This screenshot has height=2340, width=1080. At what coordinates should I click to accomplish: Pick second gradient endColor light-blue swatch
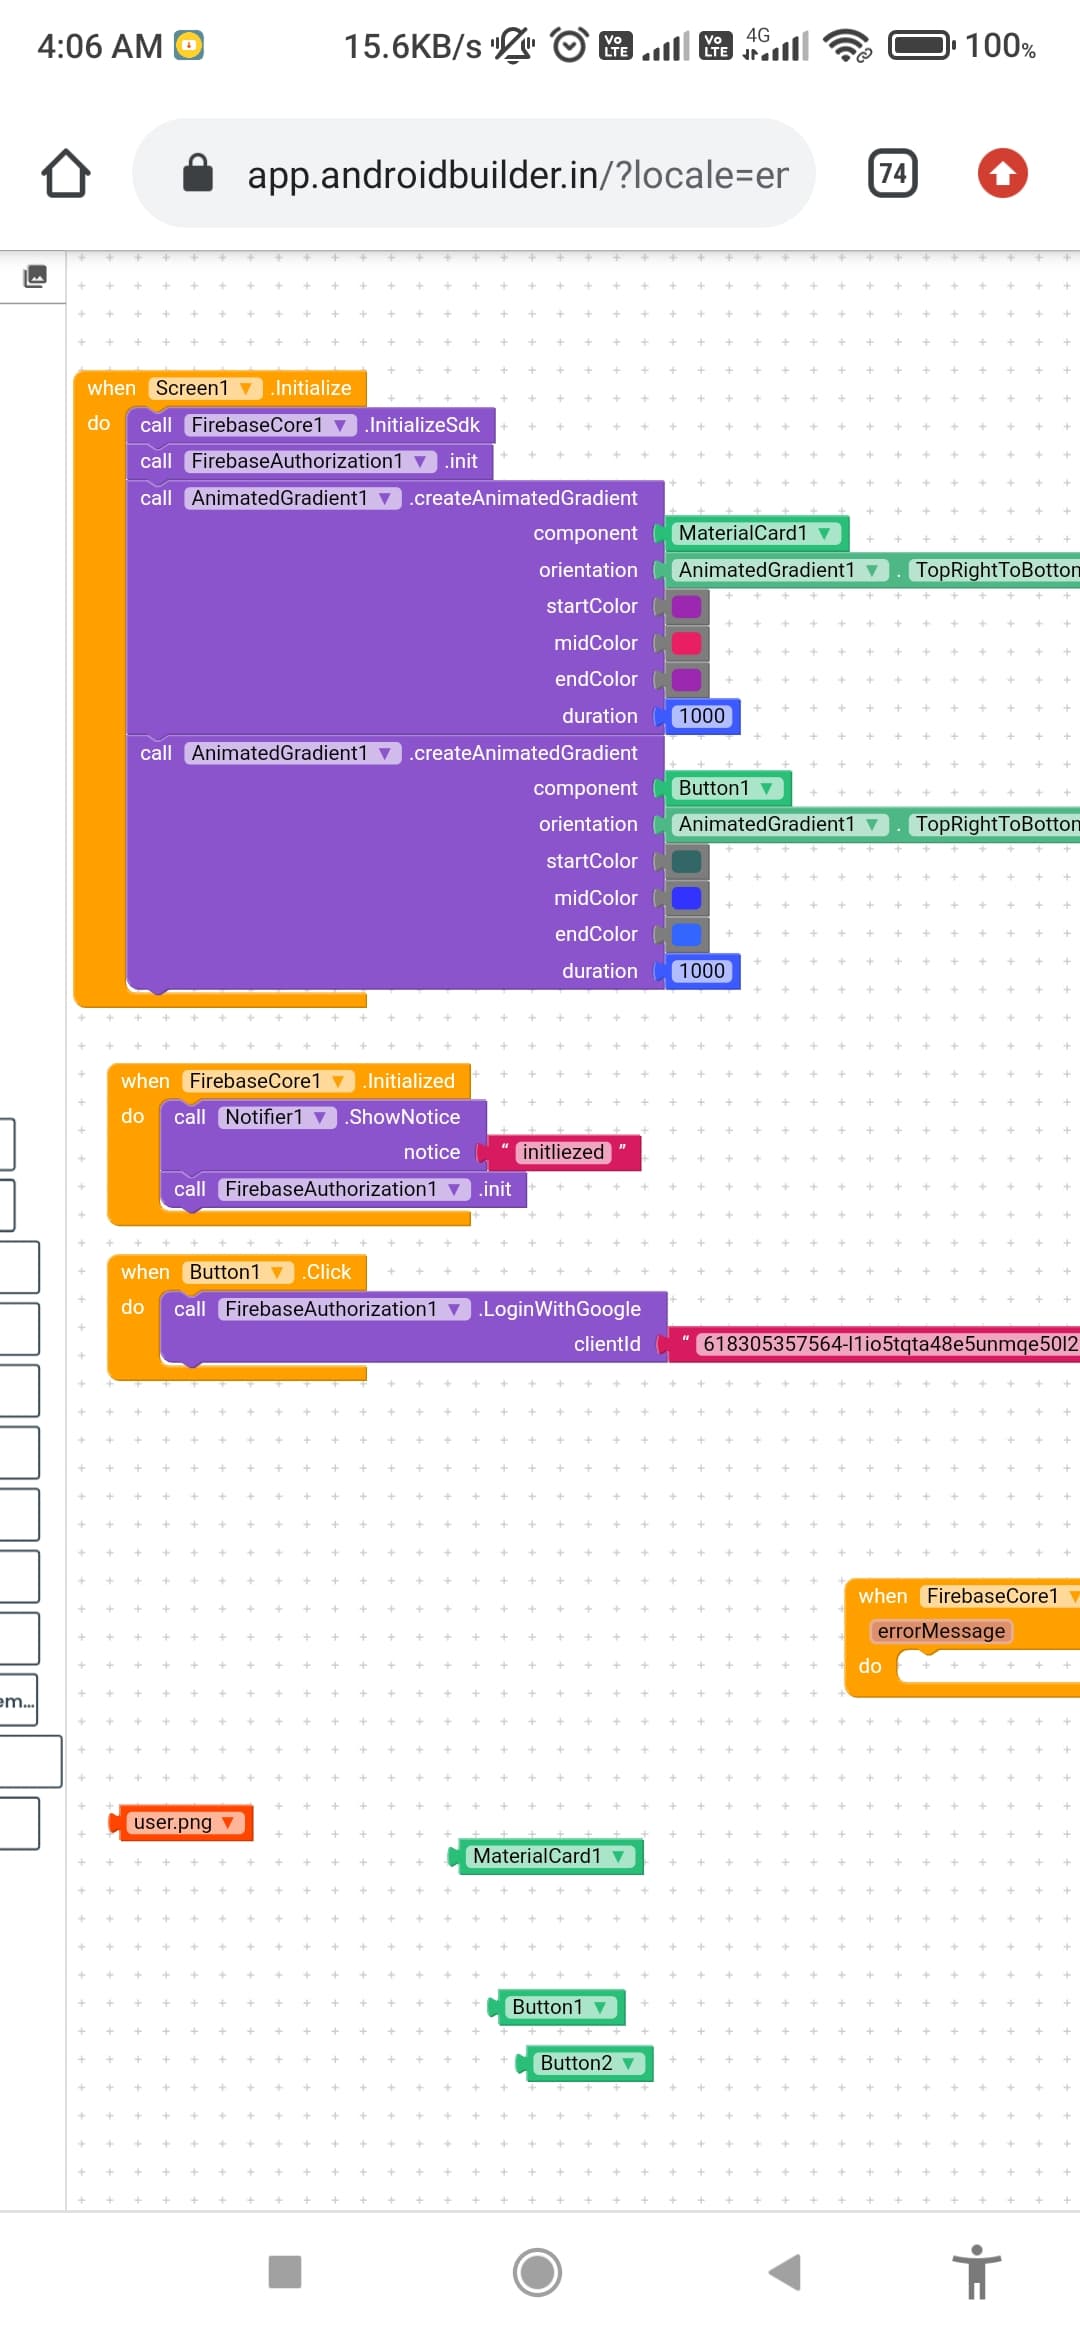[686, 934]
